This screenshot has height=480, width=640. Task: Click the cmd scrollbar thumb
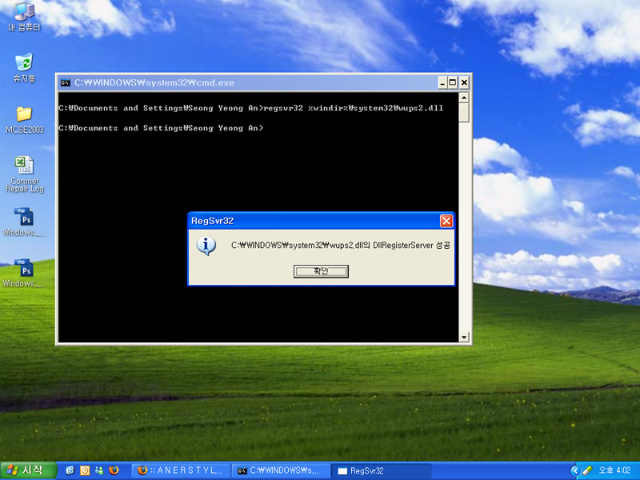point(464,113)
